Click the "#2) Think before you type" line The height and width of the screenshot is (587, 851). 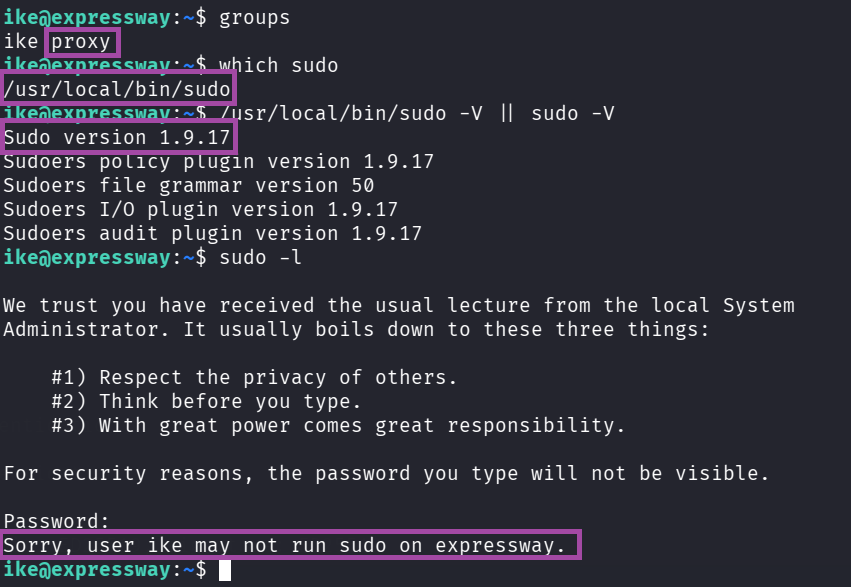tap(206, 402)
